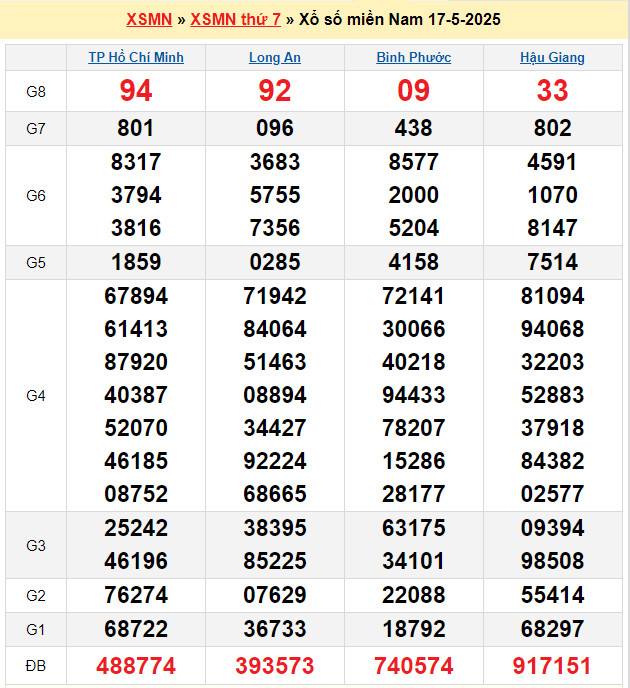The height and width of the screenshot is (688, 630).
Task: Click G5 number 7514
Action: [x=552, y=262]
